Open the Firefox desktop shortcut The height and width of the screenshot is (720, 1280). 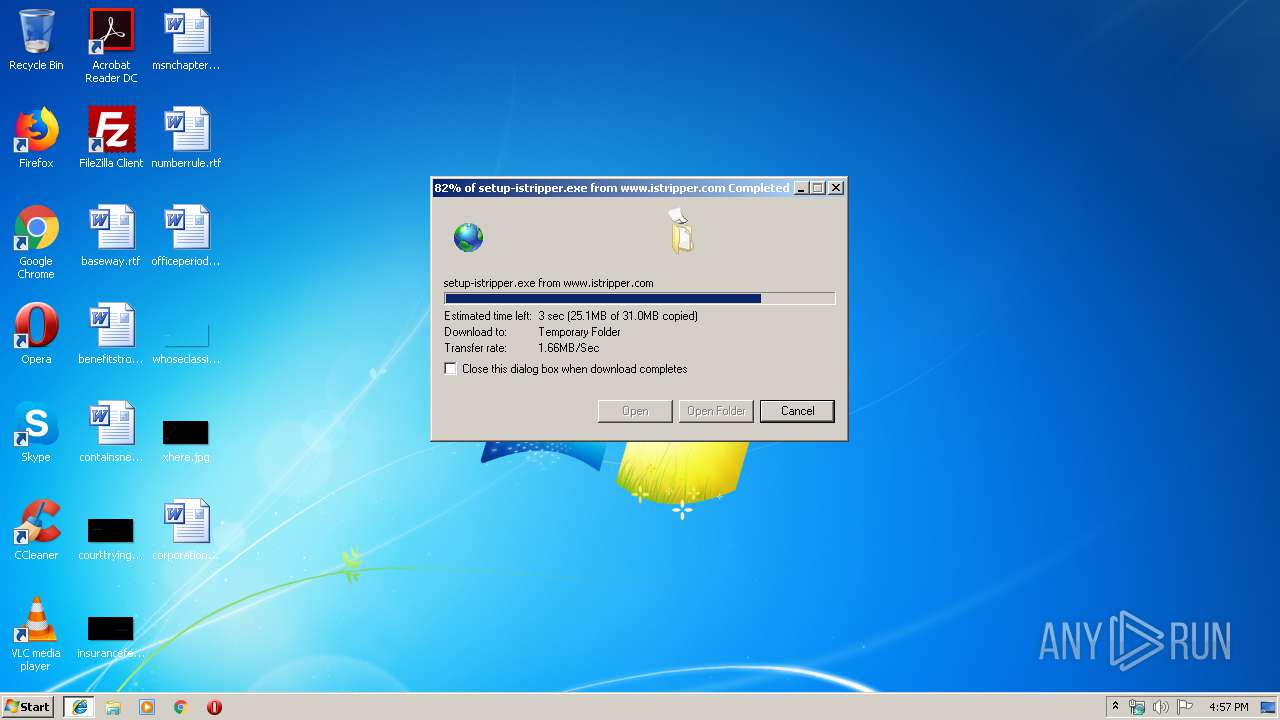point(36,138)
